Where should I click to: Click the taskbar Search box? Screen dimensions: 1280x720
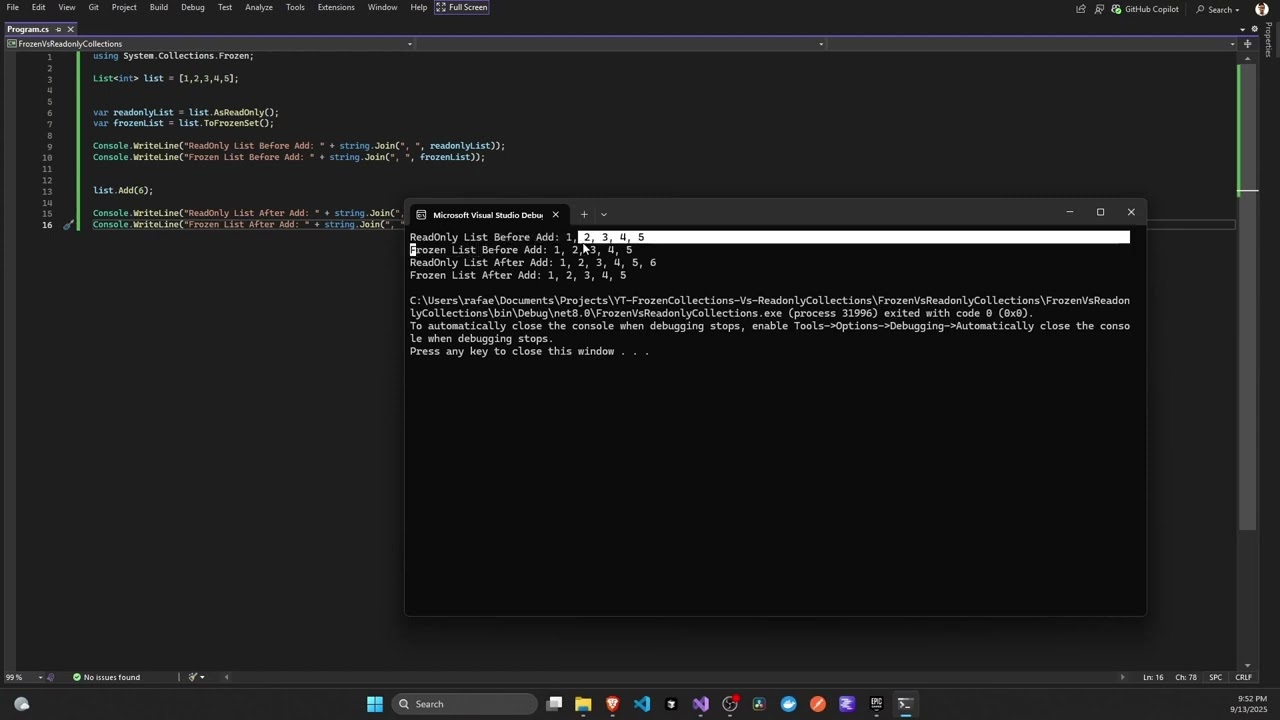tap(464, 704)
